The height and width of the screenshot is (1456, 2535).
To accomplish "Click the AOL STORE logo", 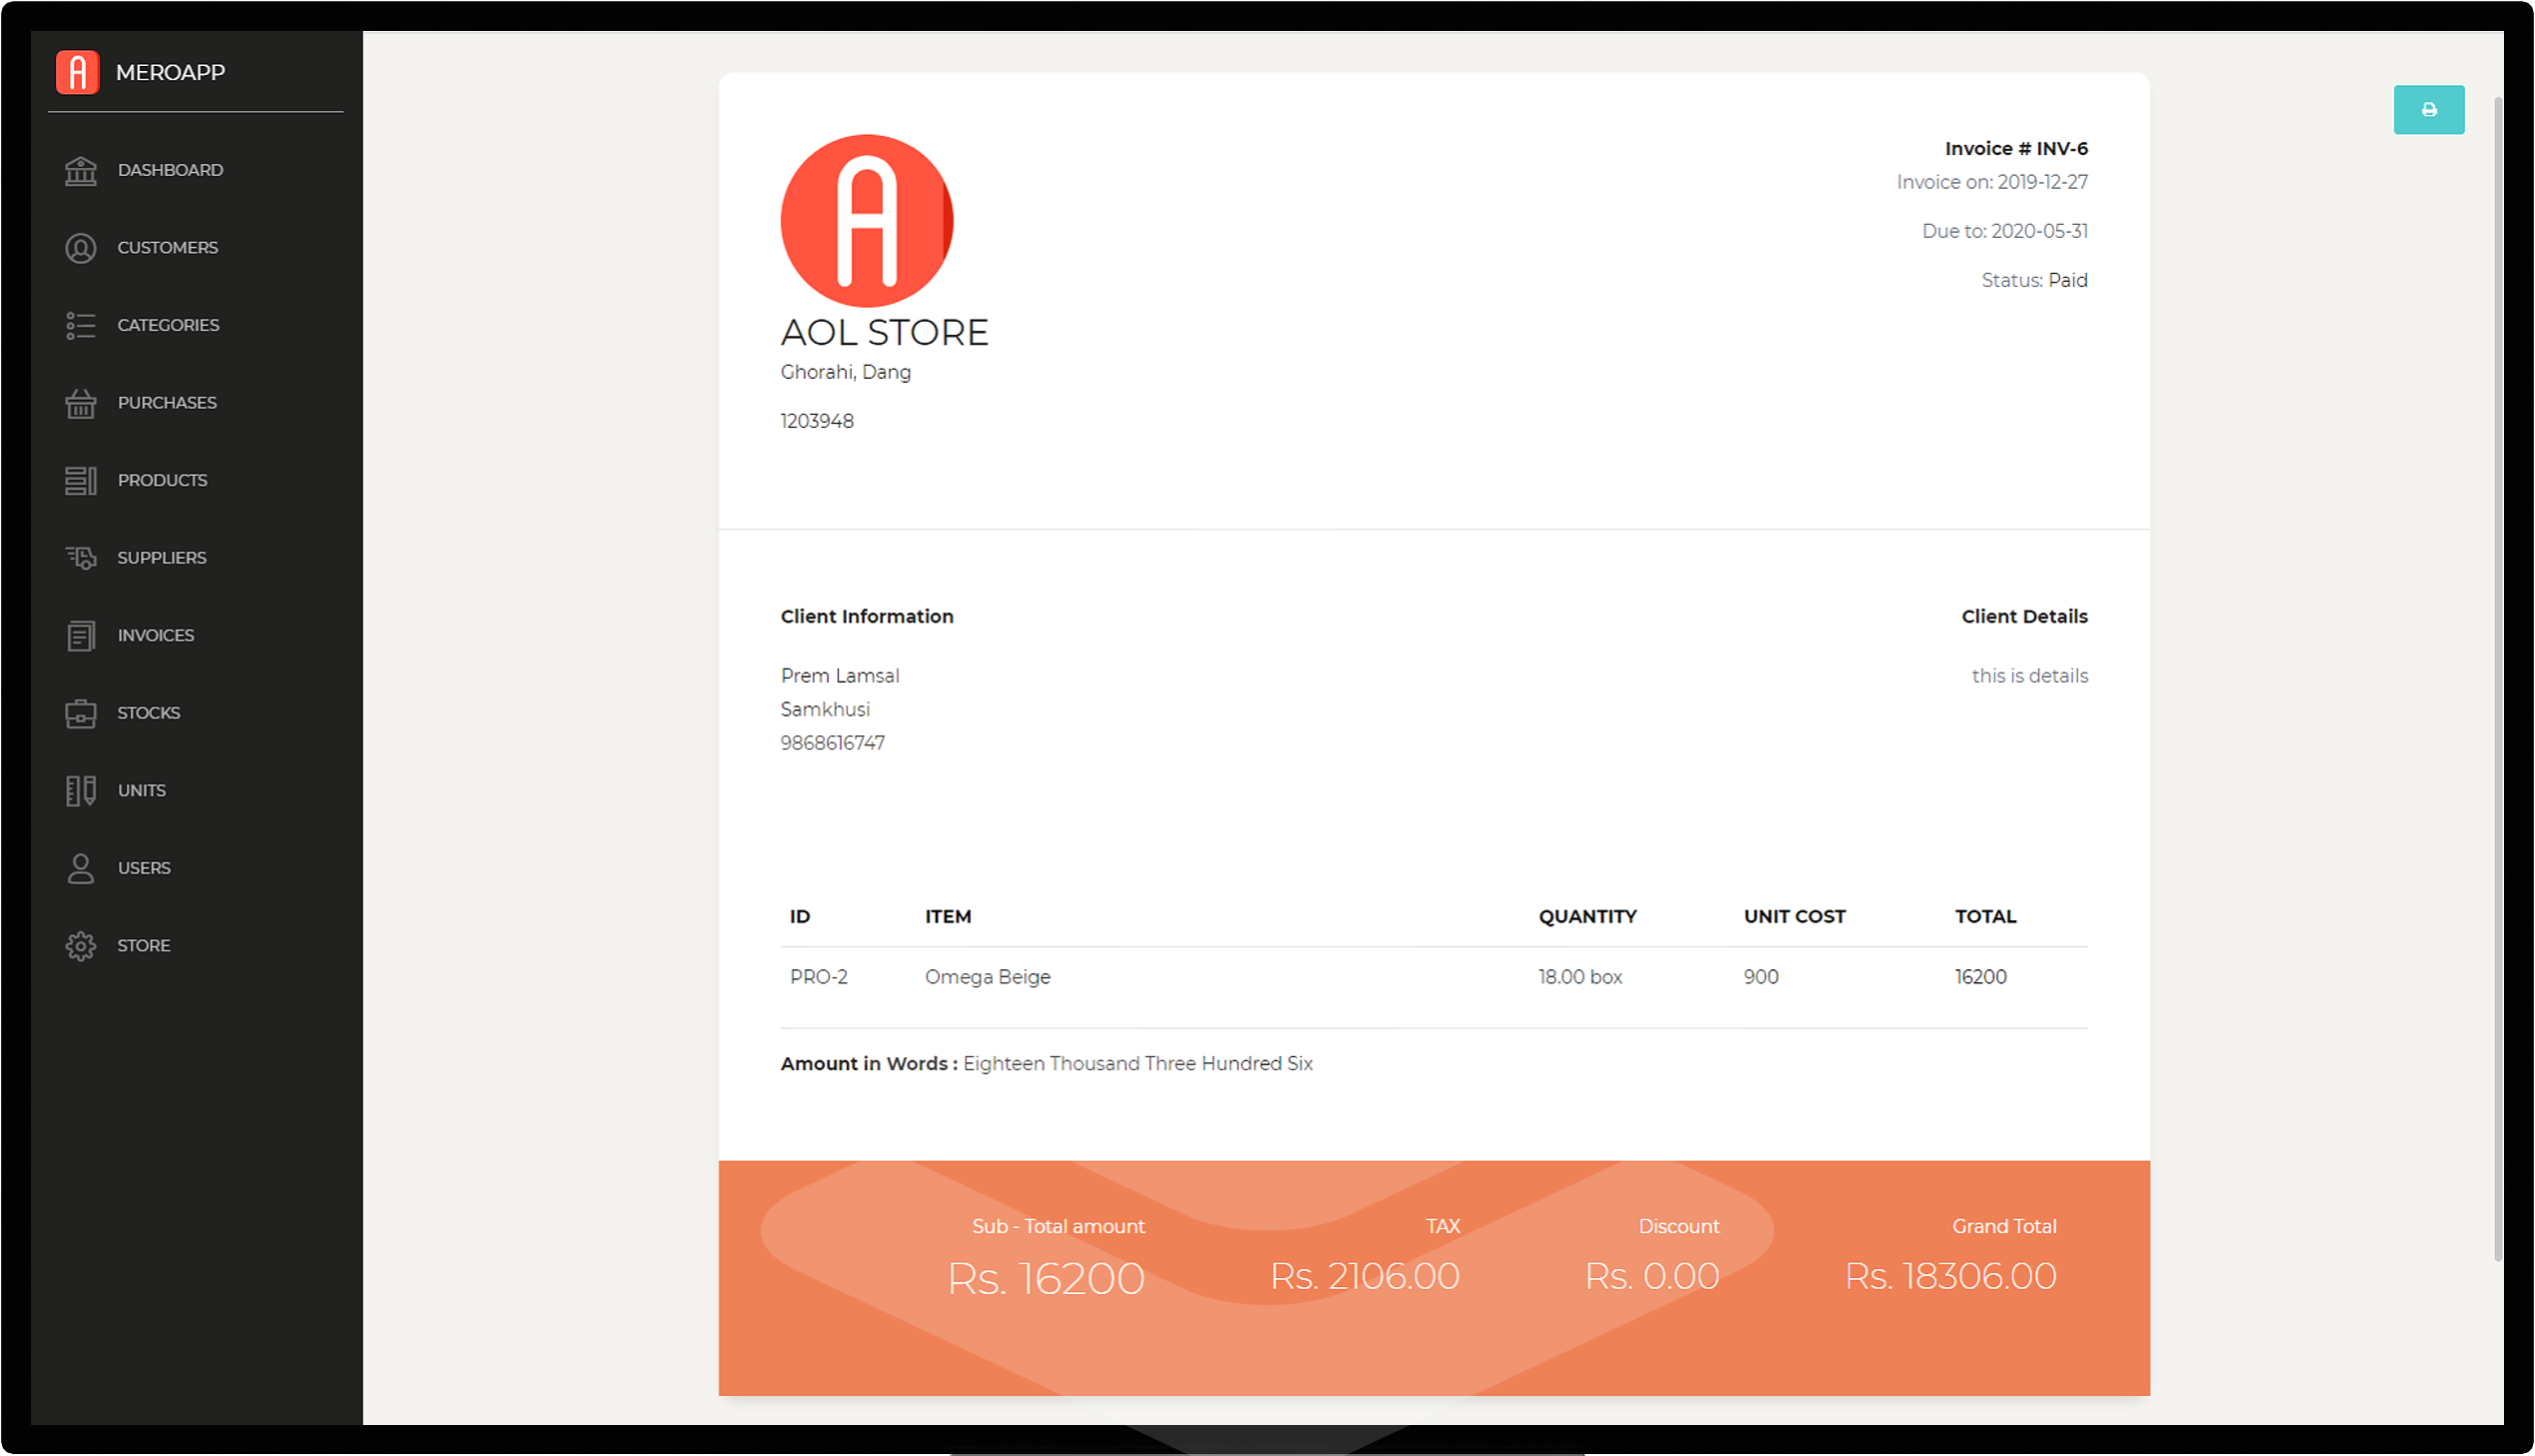I will click(x=866, y=219).
